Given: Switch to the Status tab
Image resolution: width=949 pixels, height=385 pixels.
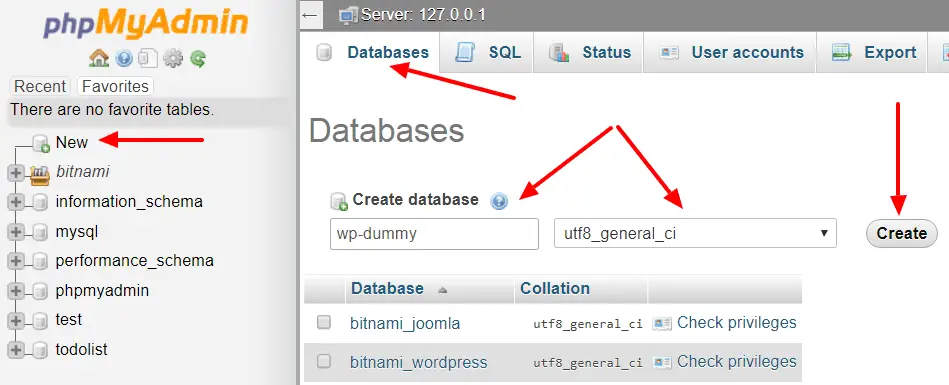Looking at the screenshot, I should pyautogui.click(x=589, y=53).
